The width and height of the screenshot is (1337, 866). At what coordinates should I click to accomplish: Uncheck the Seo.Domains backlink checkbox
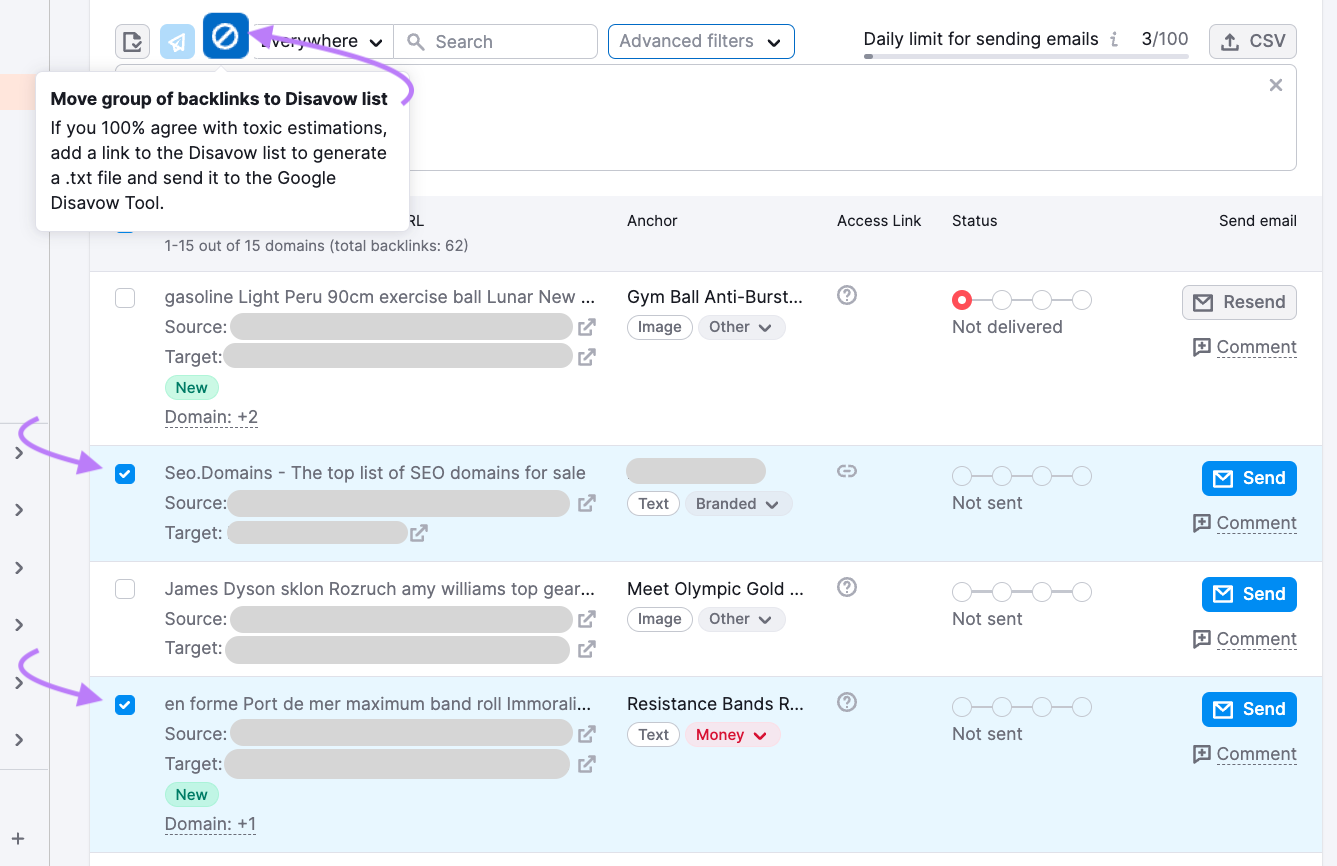point(125,473)
